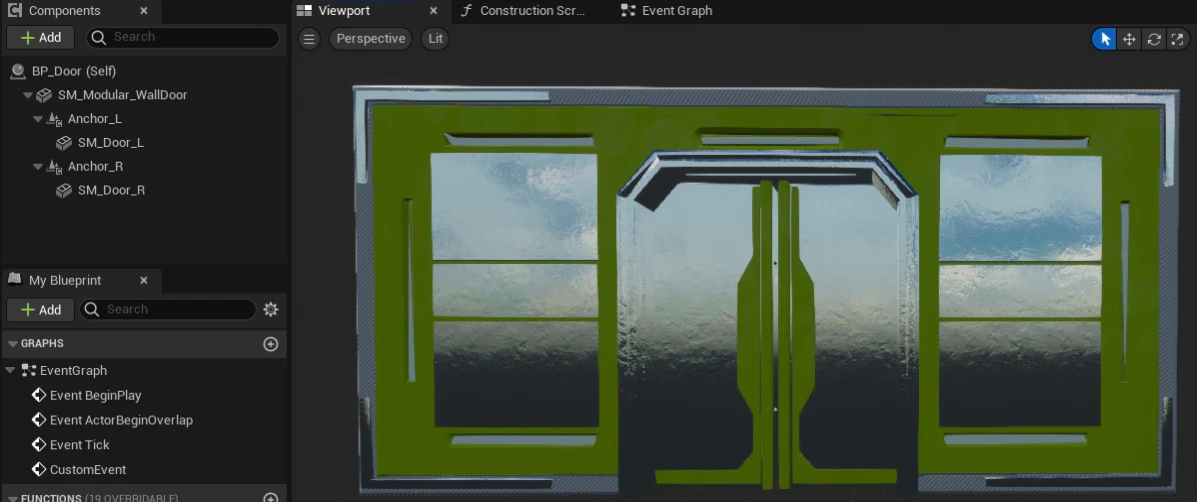Select the BP_Door (Self) root item
The width and height of the screenshot is (1197, 502).
(74, 71)
